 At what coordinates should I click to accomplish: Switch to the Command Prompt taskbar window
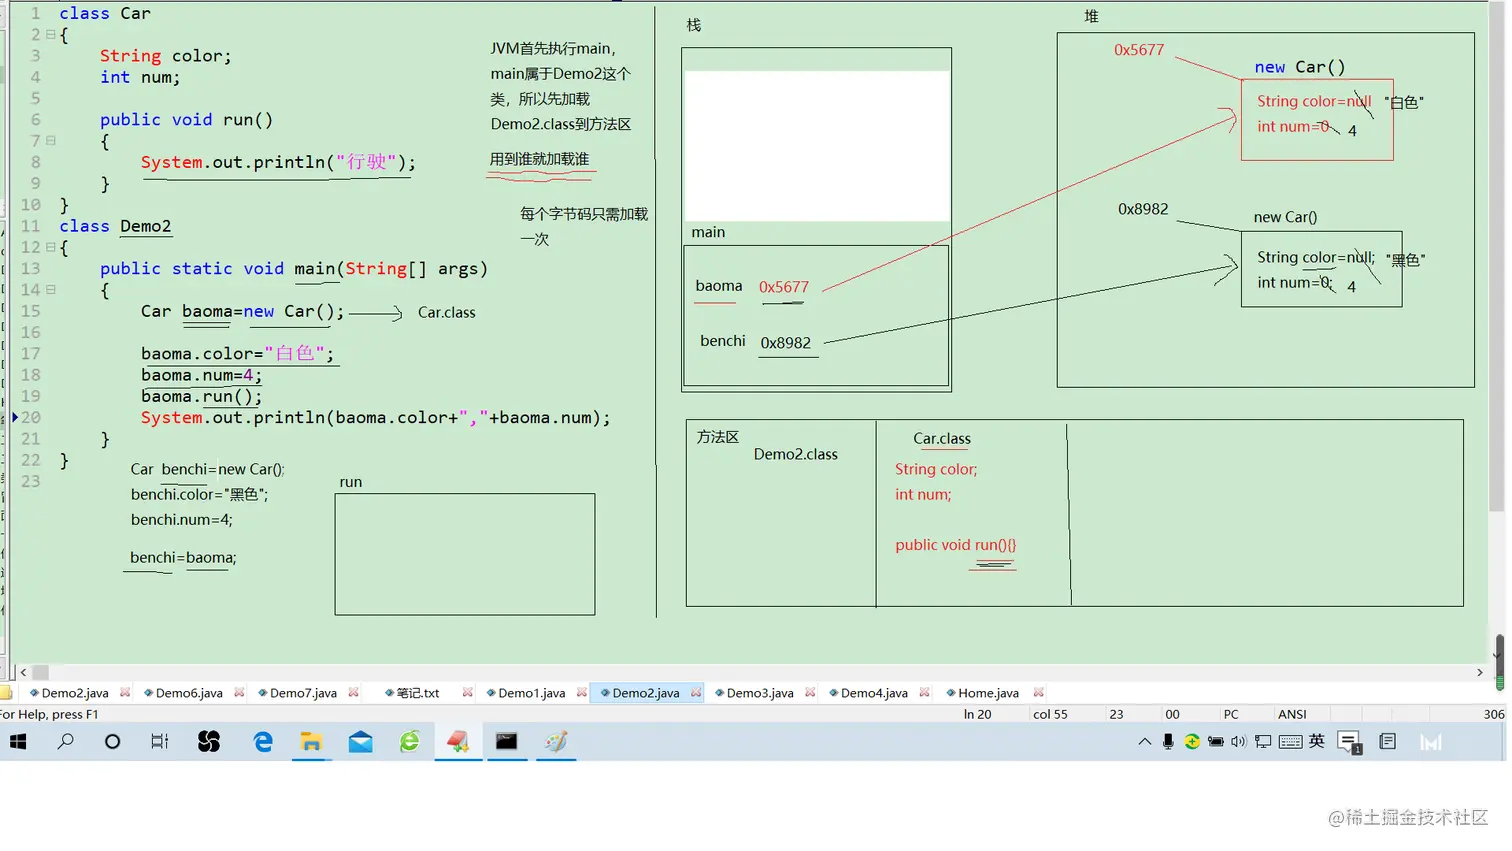tap(507, 742)
